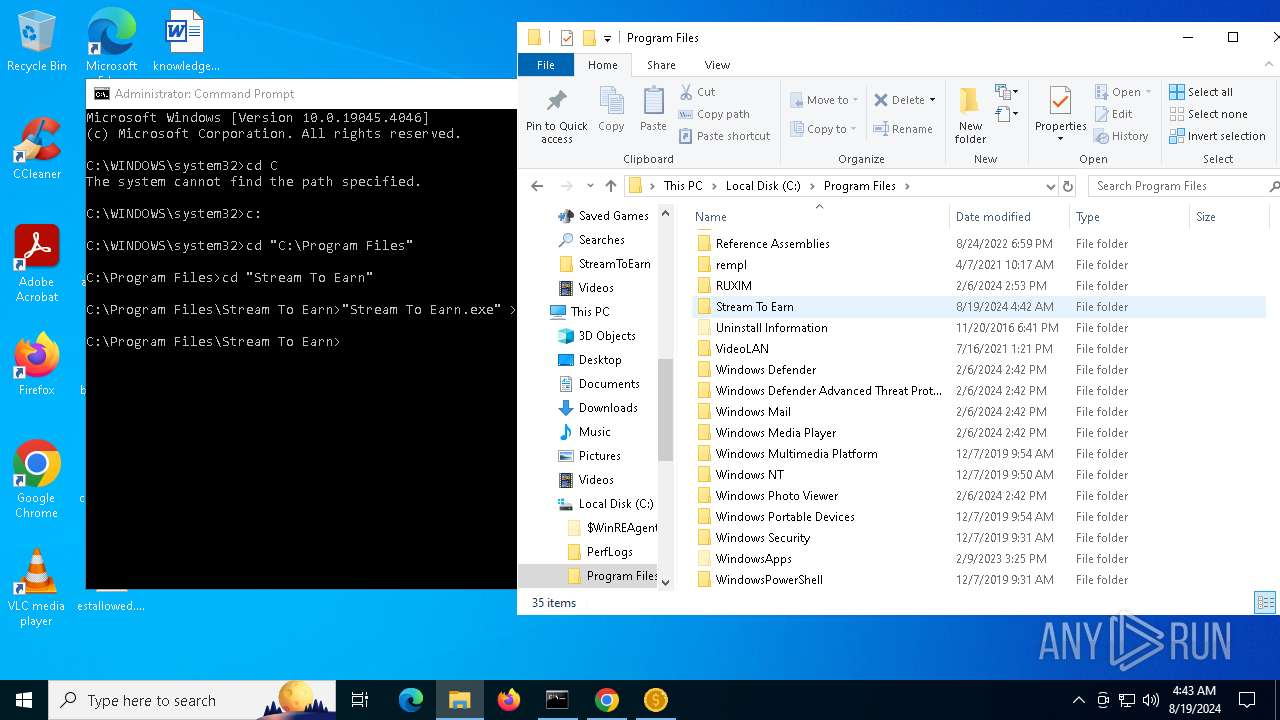
Task: Open Recent locations dropdown arrow
Action: click(x=590, y=186)
